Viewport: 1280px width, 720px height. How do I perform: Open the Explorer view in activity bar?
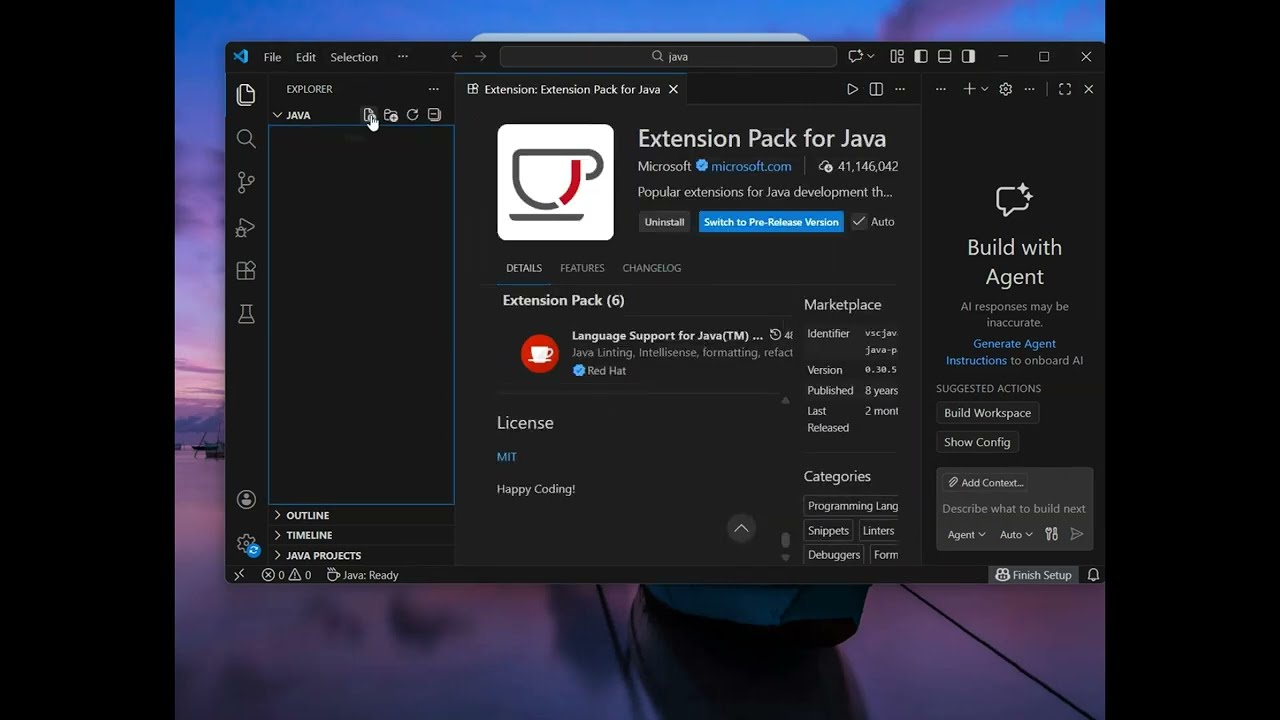point(246,95)
